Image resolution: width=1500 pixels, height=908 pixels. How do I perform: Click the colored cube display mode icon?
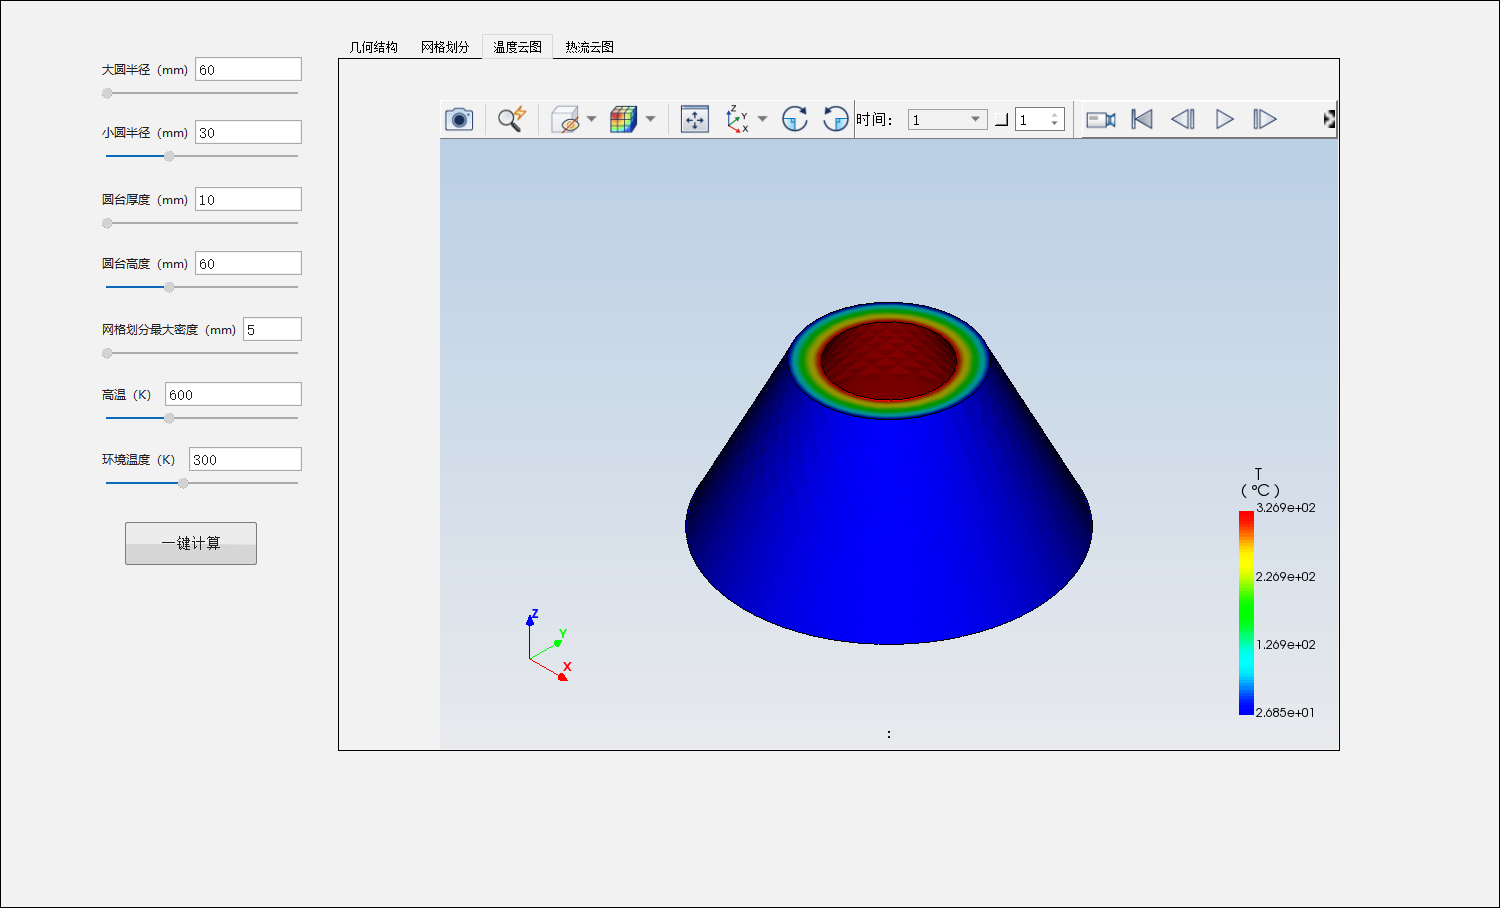pyautogui.click(x=624, y=119)
